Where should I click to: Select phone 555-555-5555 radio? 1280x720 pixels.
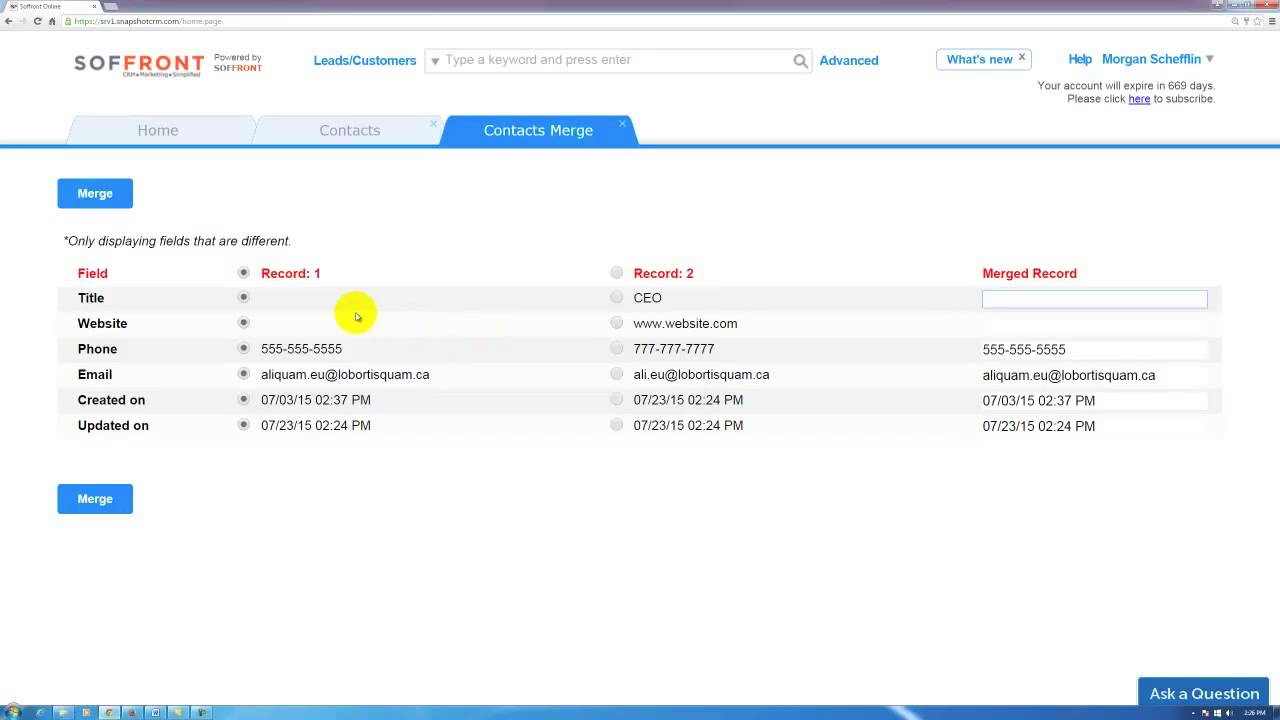click(243, 348)
